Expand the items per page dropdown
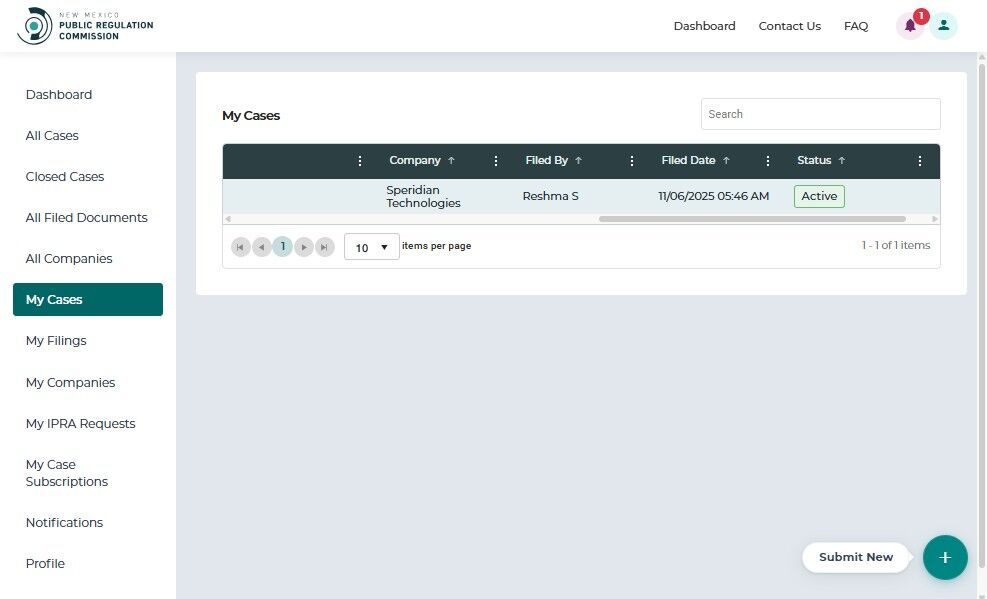 (x=371, y=247)
